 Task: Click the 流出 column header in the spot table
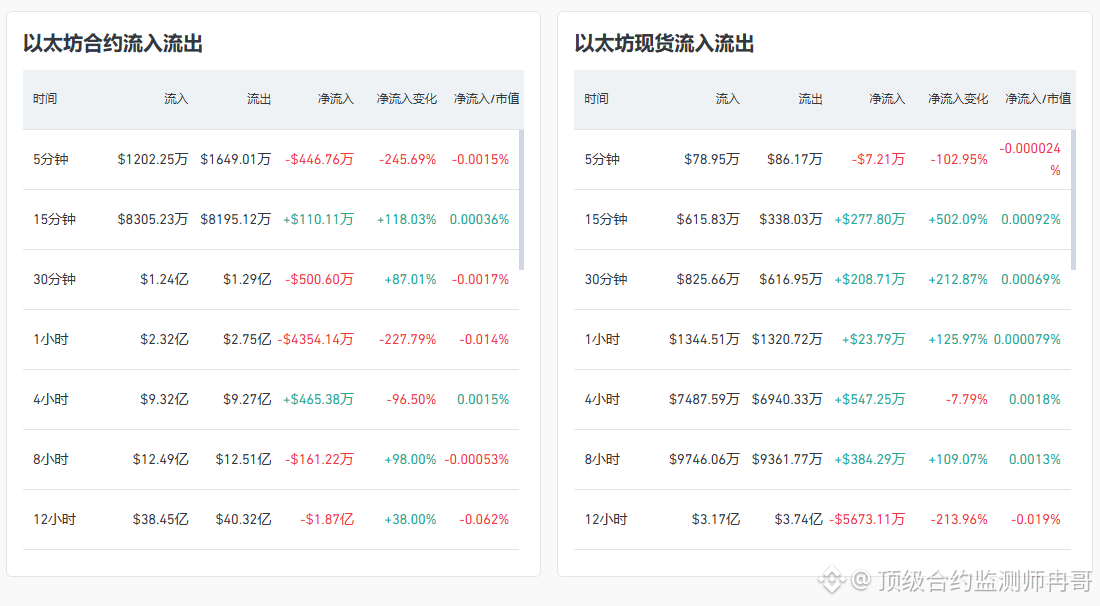point(810,99)
